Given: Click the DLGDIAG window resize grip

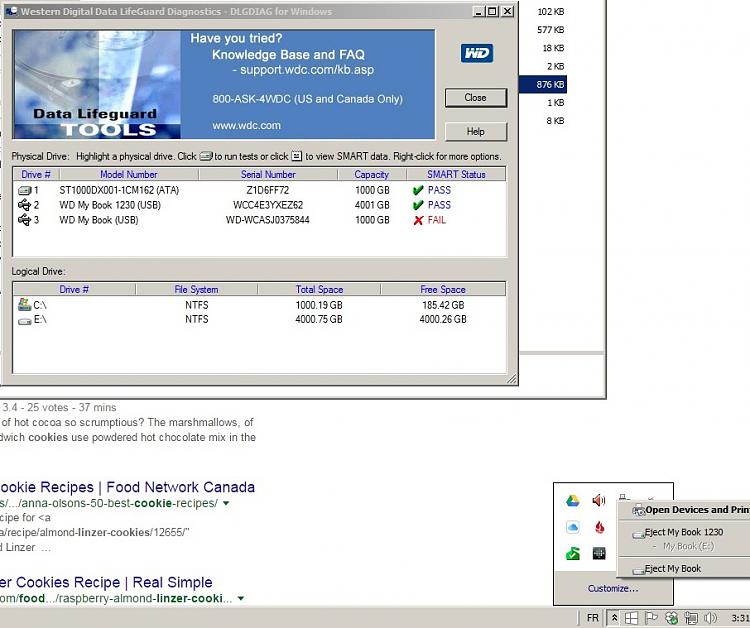Looking at the screenshot, I should [x=512, y=379].
